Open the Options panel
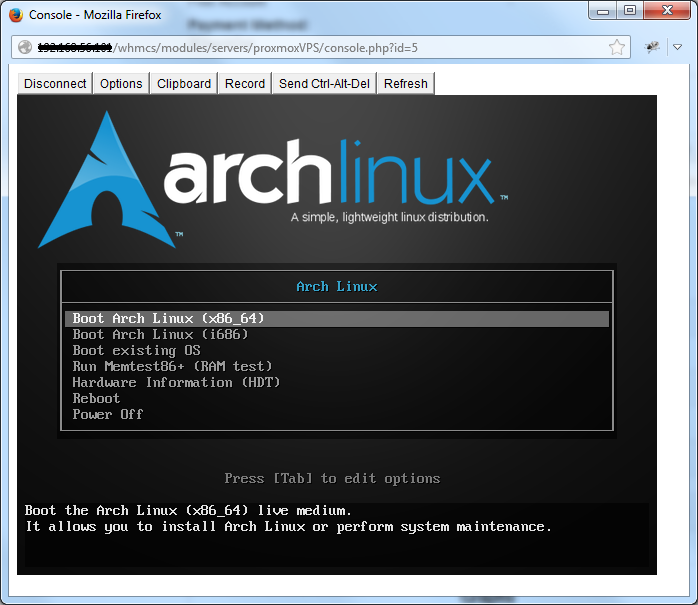The image size is (698, 605). 121,84
